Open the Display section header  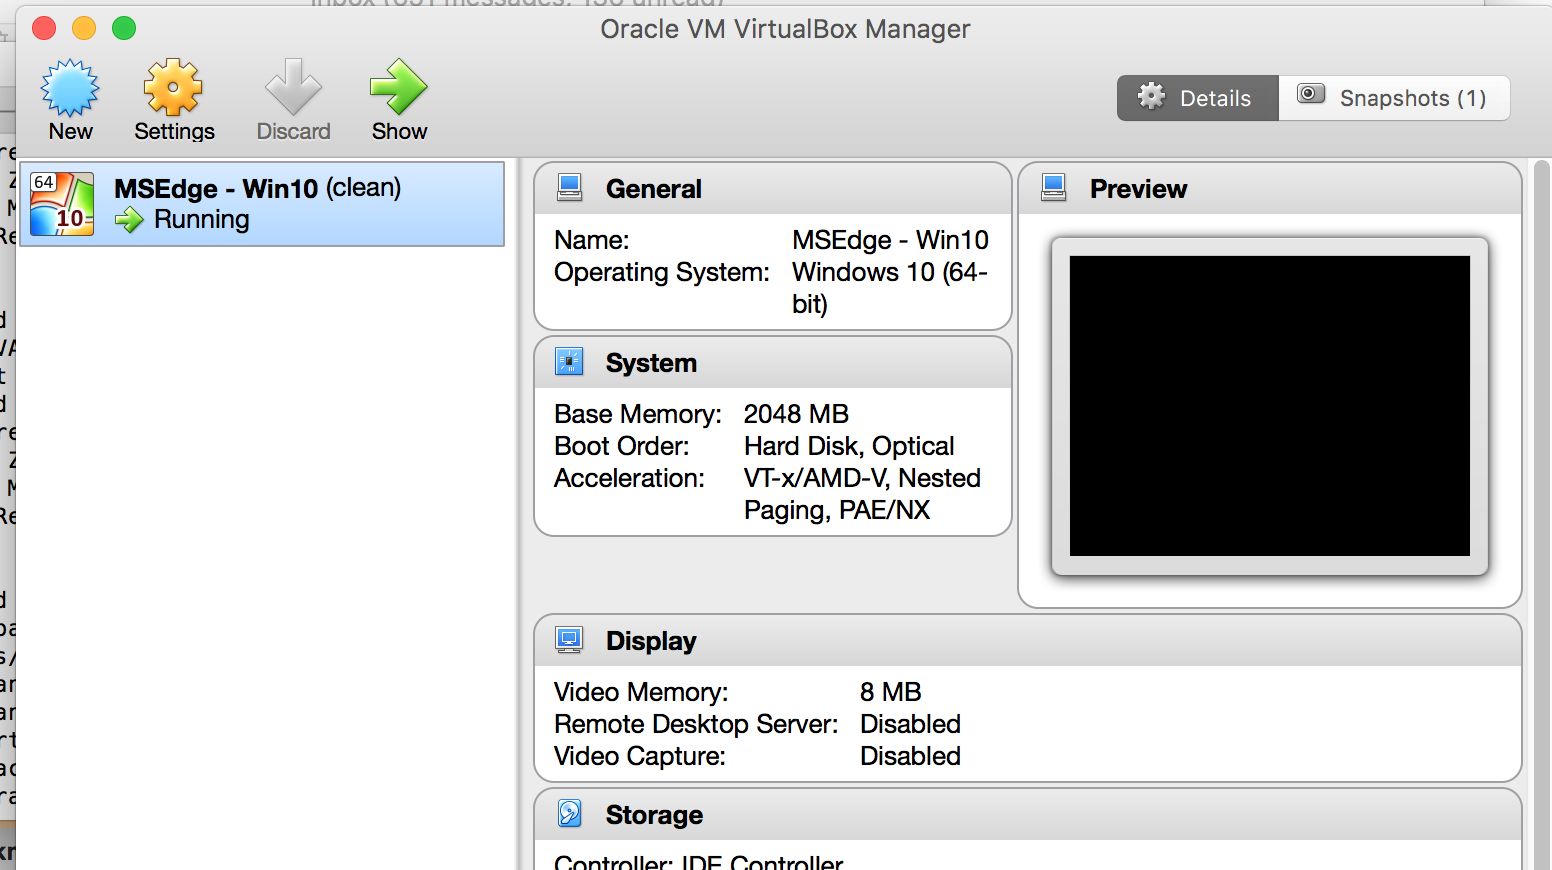1028,641
